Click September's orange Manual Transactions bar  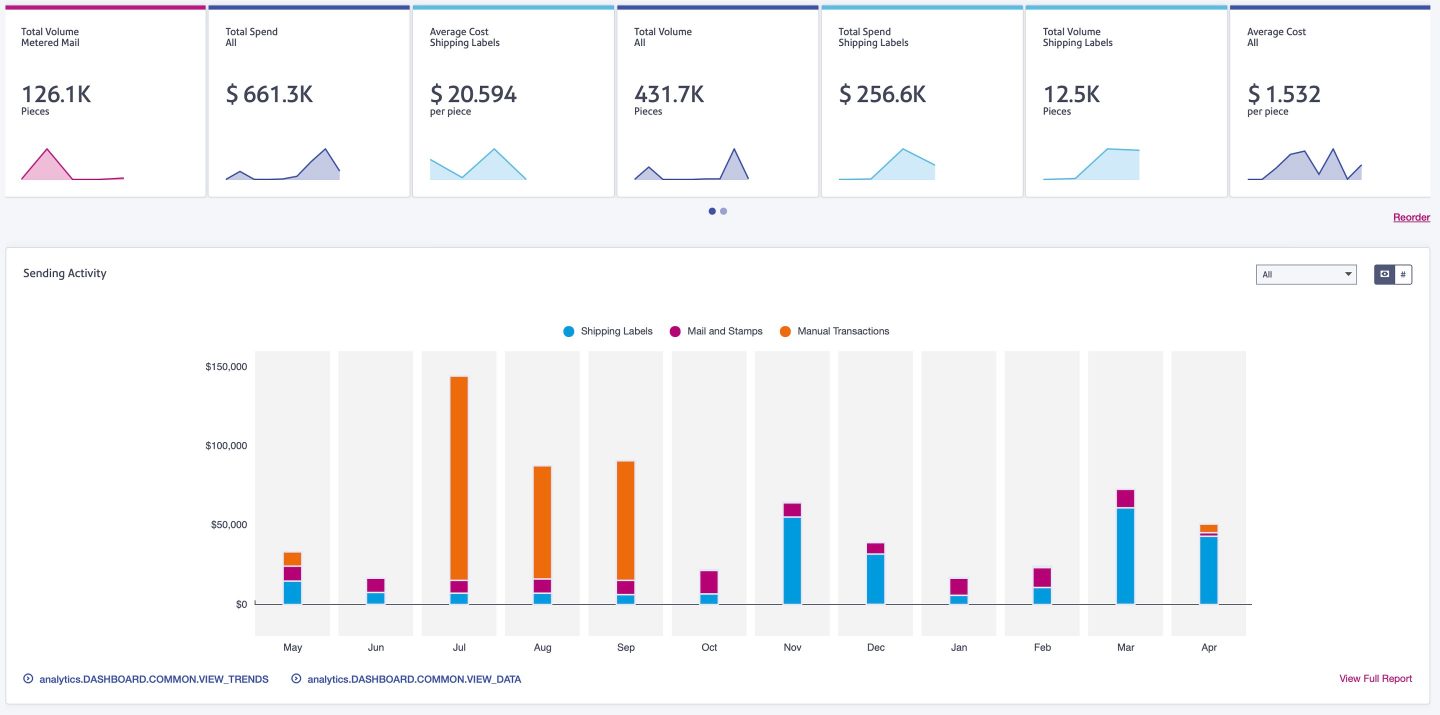tap(626, 520)
